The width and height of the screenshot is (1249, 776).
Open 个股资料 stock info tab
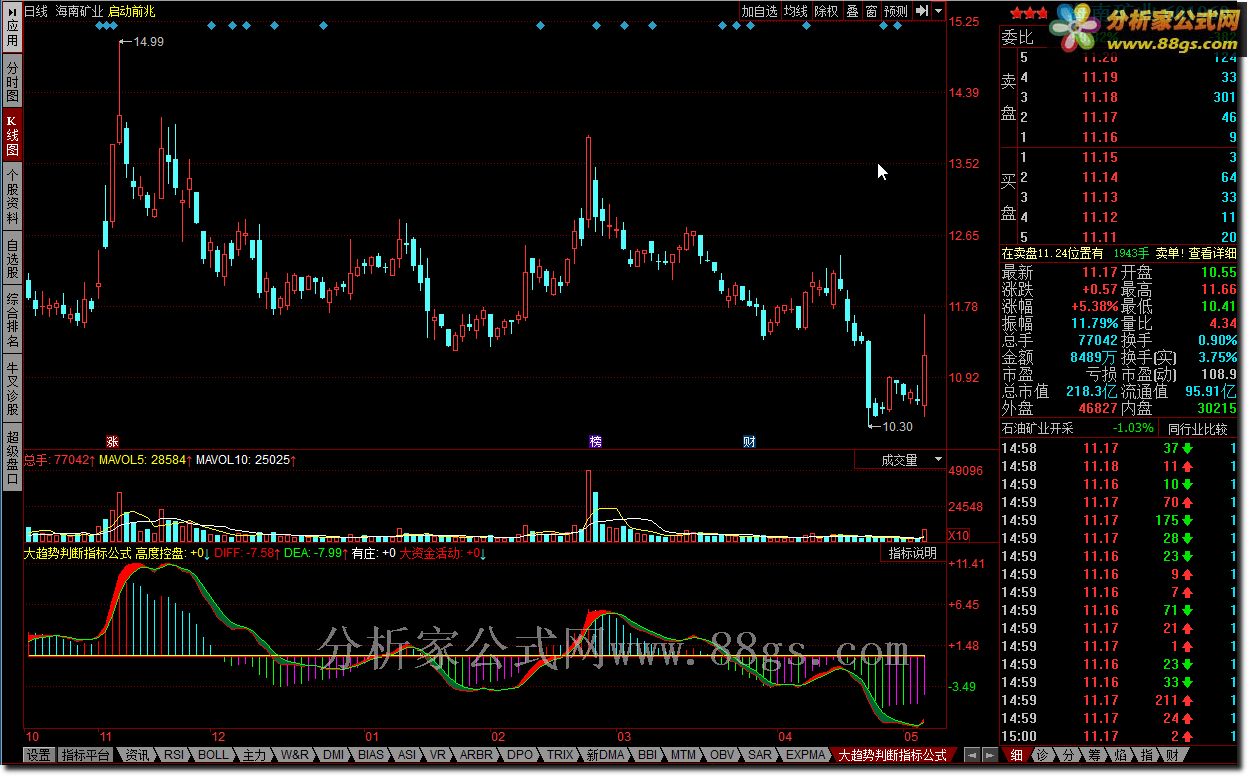coord(12,195)
